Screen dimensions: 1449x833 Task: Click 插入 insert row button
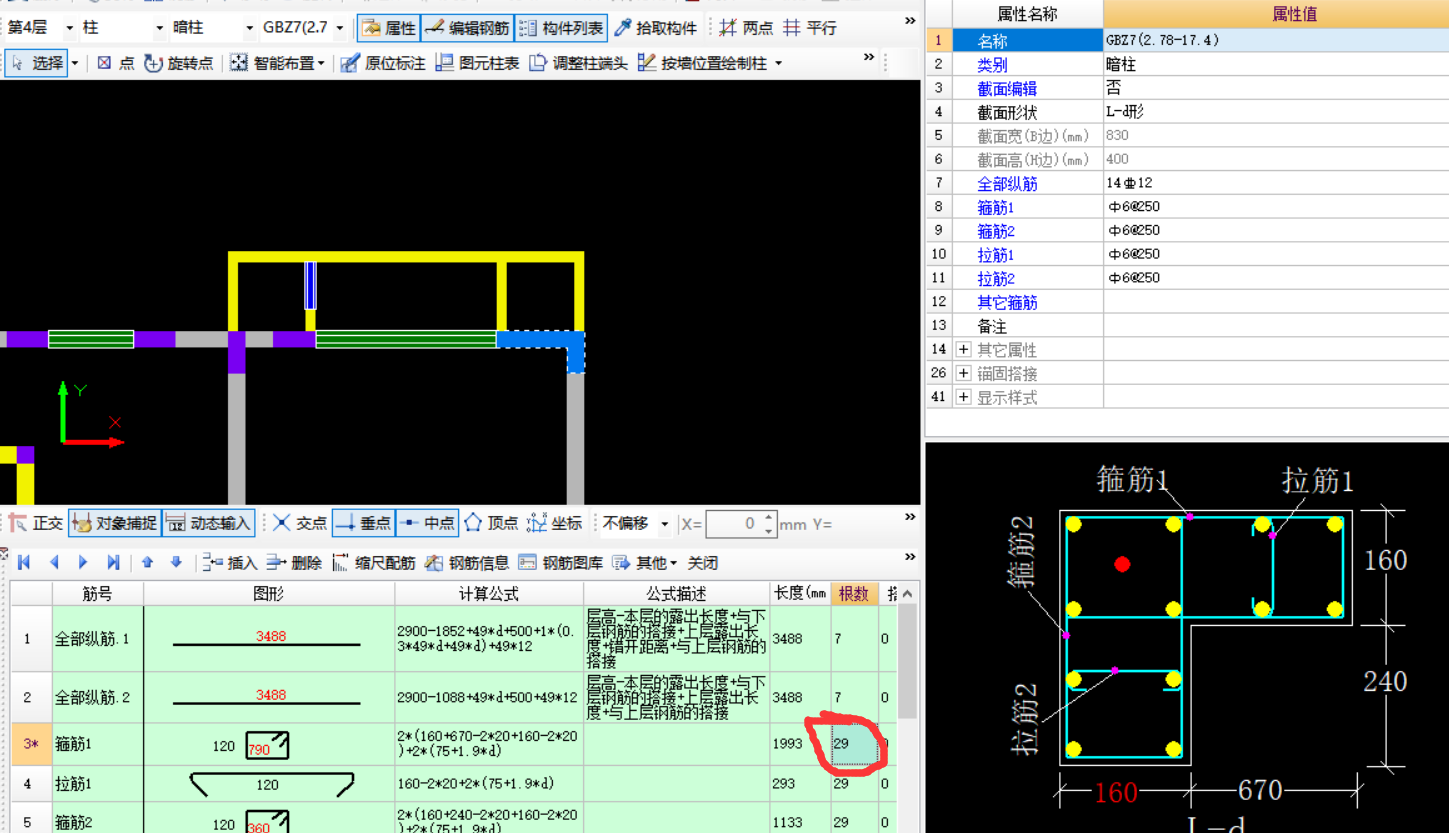229,563
